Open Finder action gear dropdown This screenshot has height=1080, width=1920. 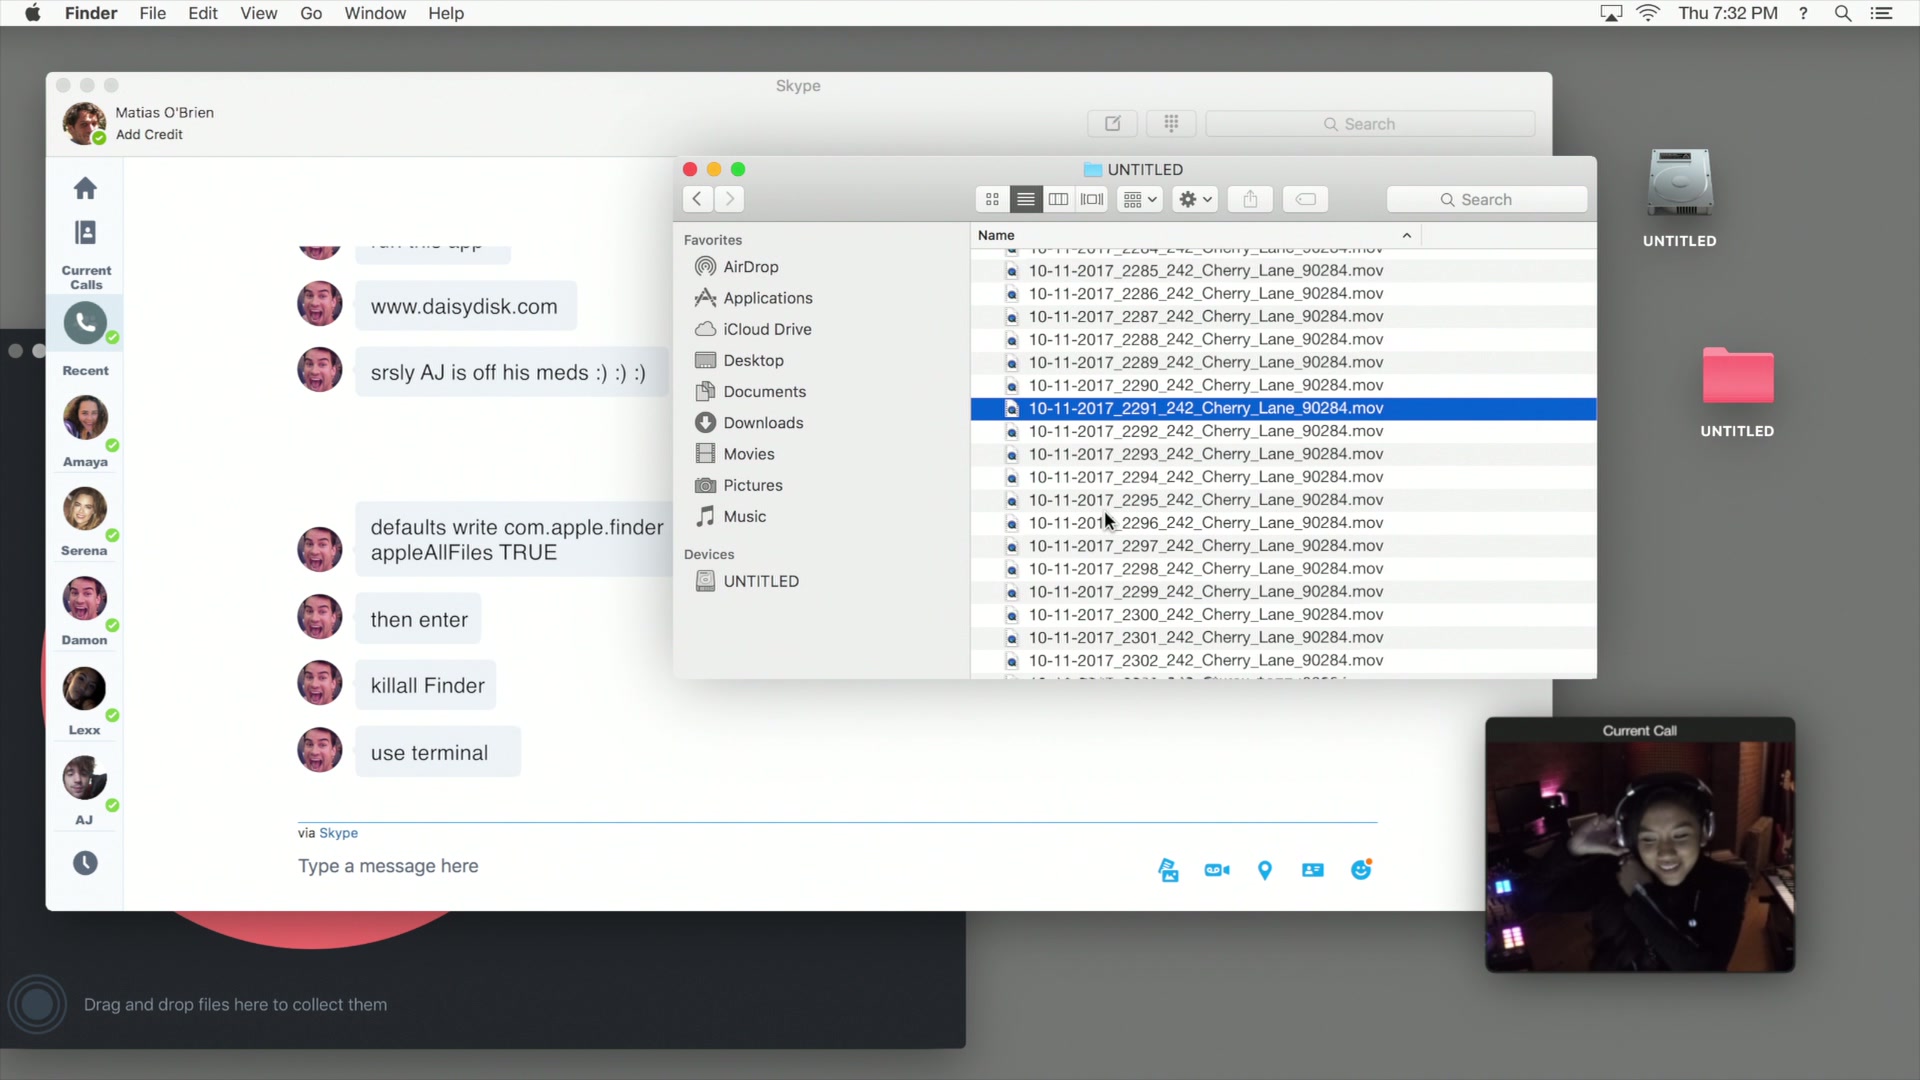click(x=1195, y=199)
